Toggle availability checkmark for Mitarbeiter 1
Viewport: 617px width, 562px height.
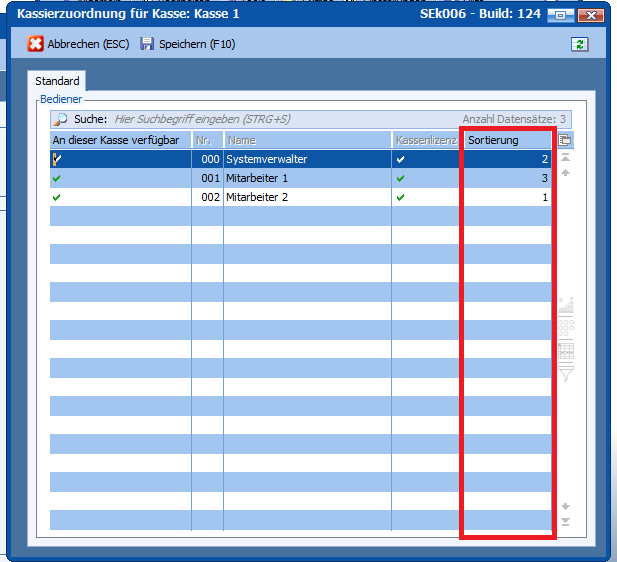point(57,178)
